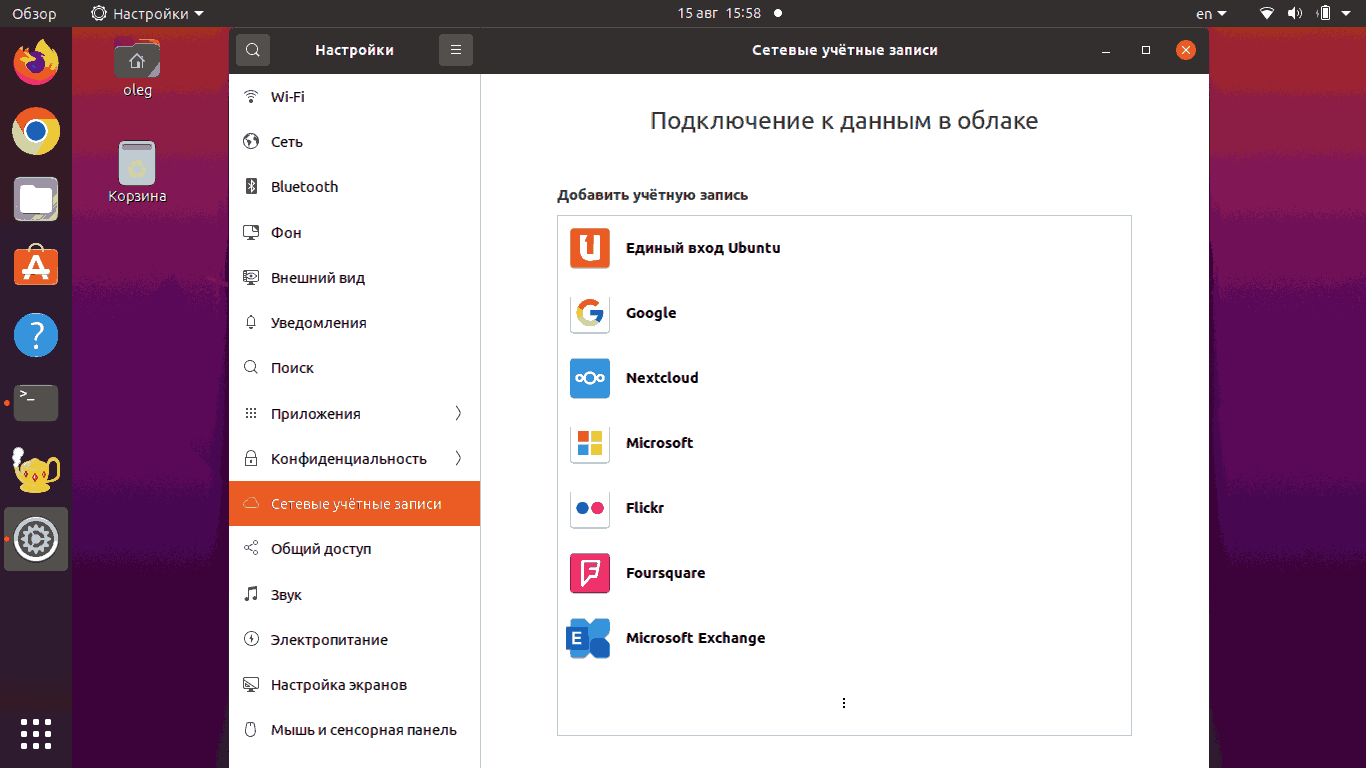
Task: Open Terminal from the dock
Action: [36, 403]
